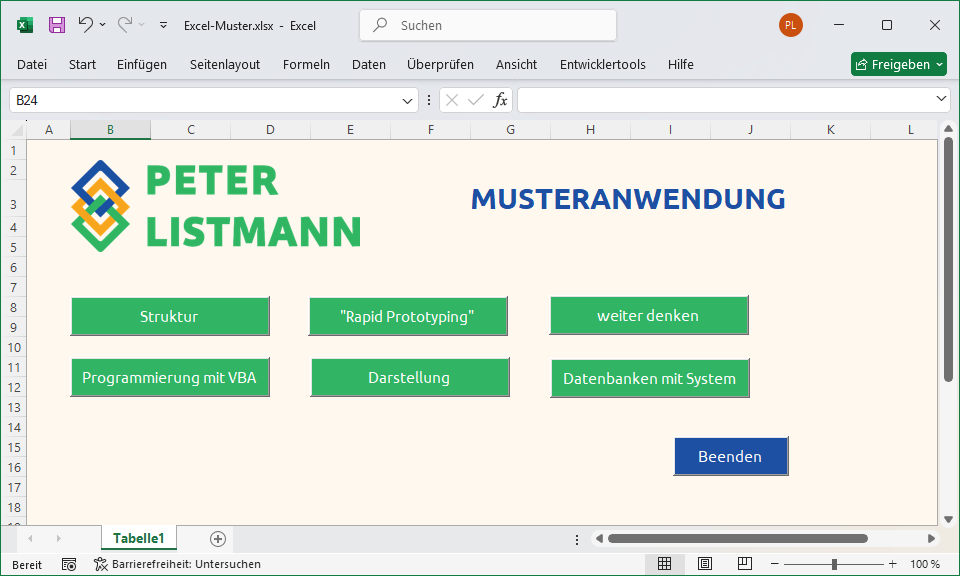Click the Suchen search field
This screenshot has height=576, width=960.
coord(487,25)
